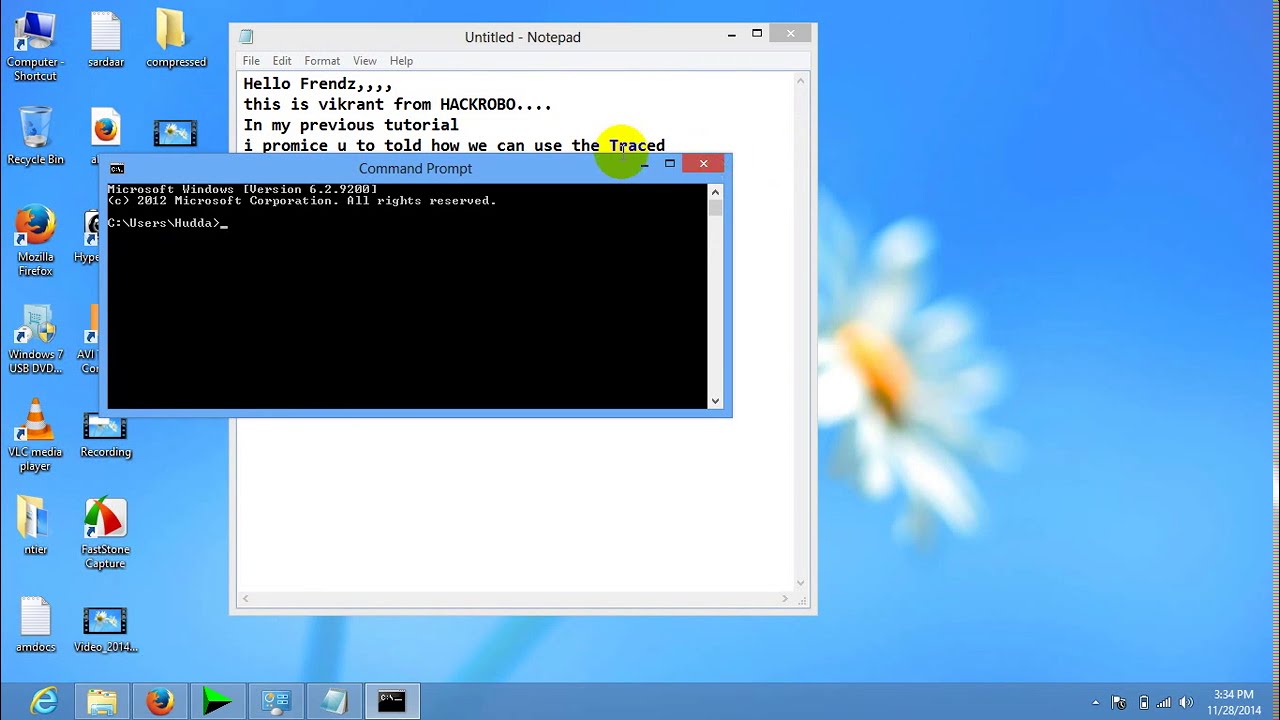Viewport: 1280px width, 720px height.
Task: Open the VLC media player shortcut
Action: (x=35, y=435)
